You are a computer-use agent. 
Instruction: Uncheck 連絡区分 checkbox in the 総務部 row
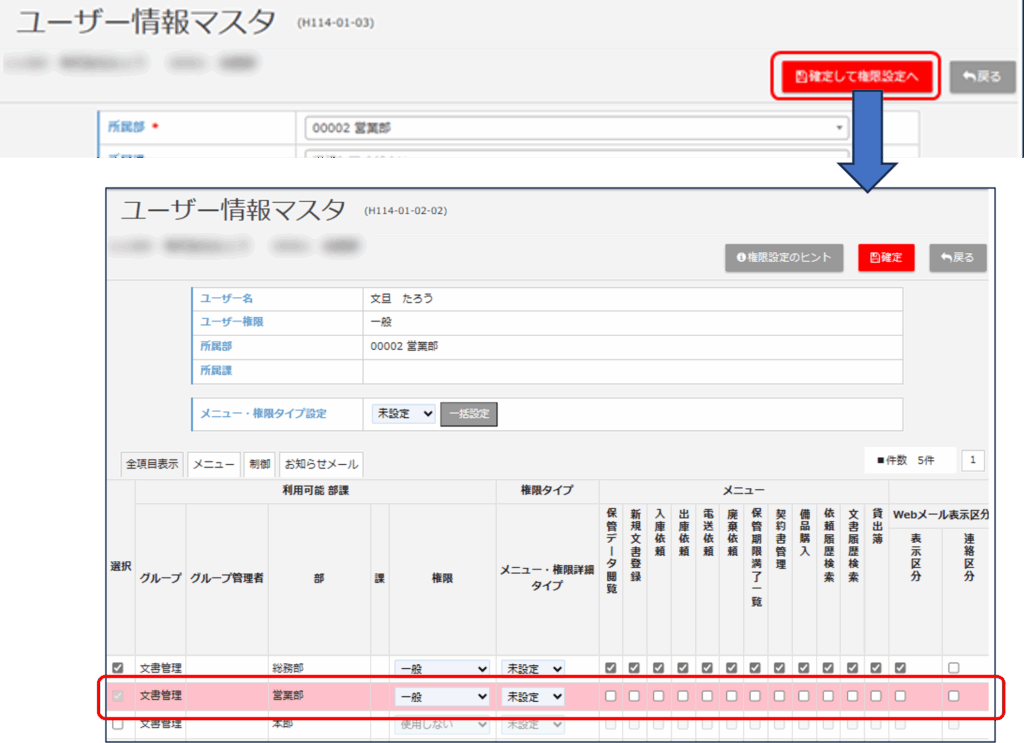click(x=954, y=668)
